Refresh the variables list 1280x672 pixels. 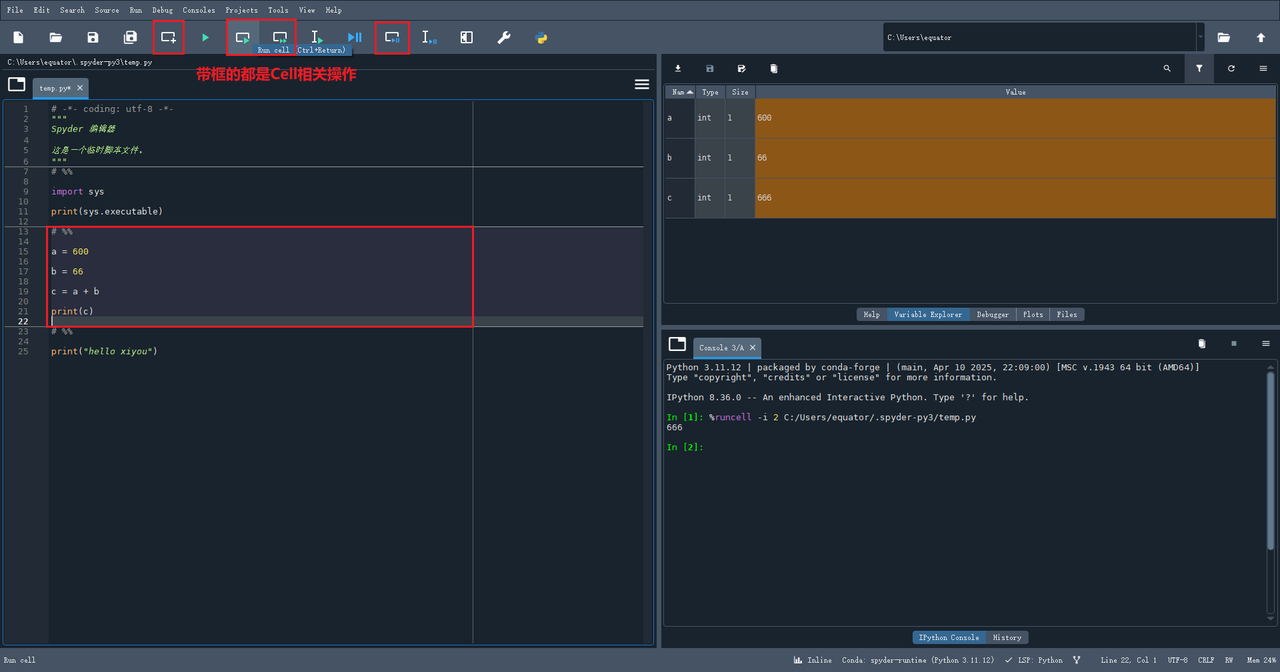[1231, 69]
